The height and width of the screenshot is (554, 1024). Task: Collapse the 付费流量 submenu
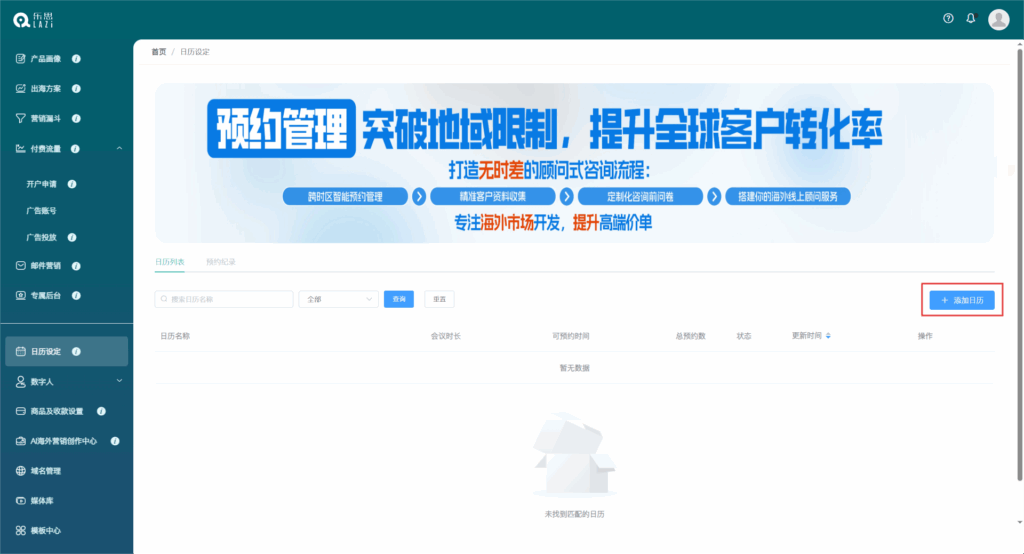(119, 149)
